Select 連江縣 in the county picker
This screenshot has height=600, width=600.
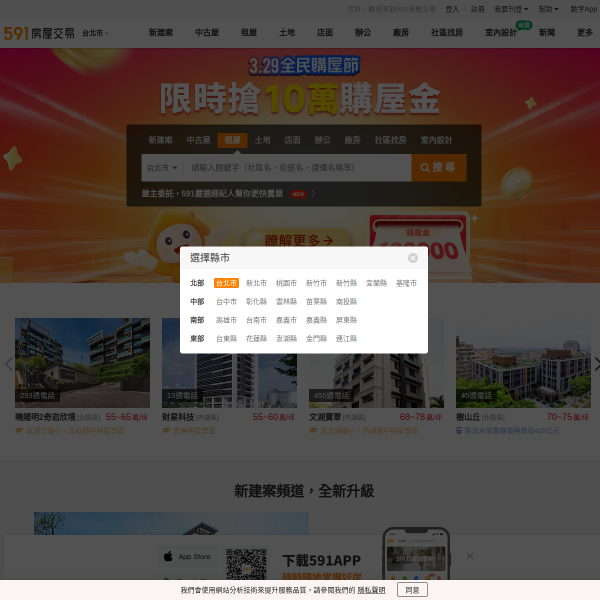tap(346, 339)
